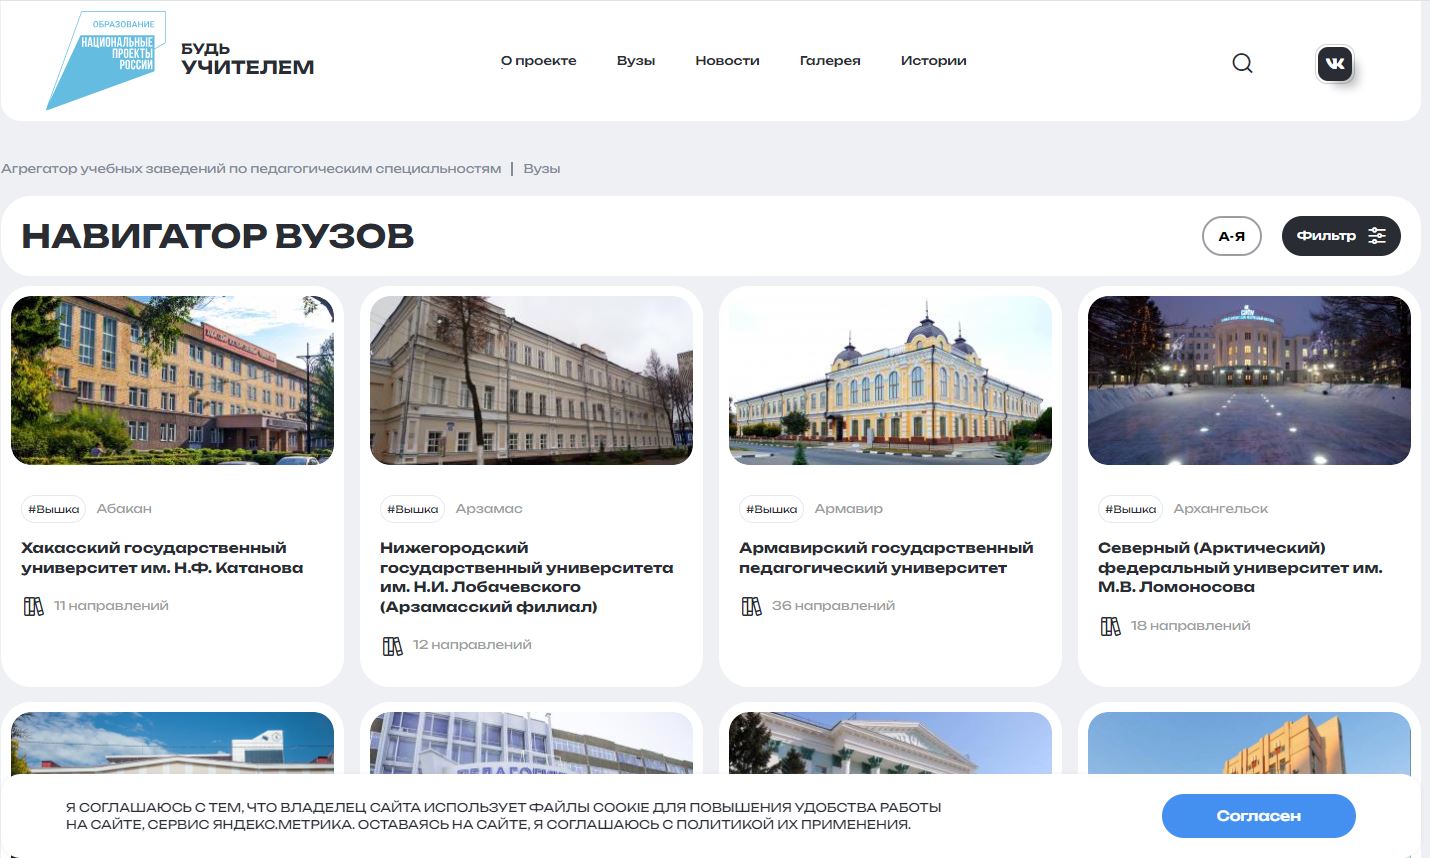Open the Истории menu item
The width and height of the screenshot is (1430, 858).
pos(933,61)
